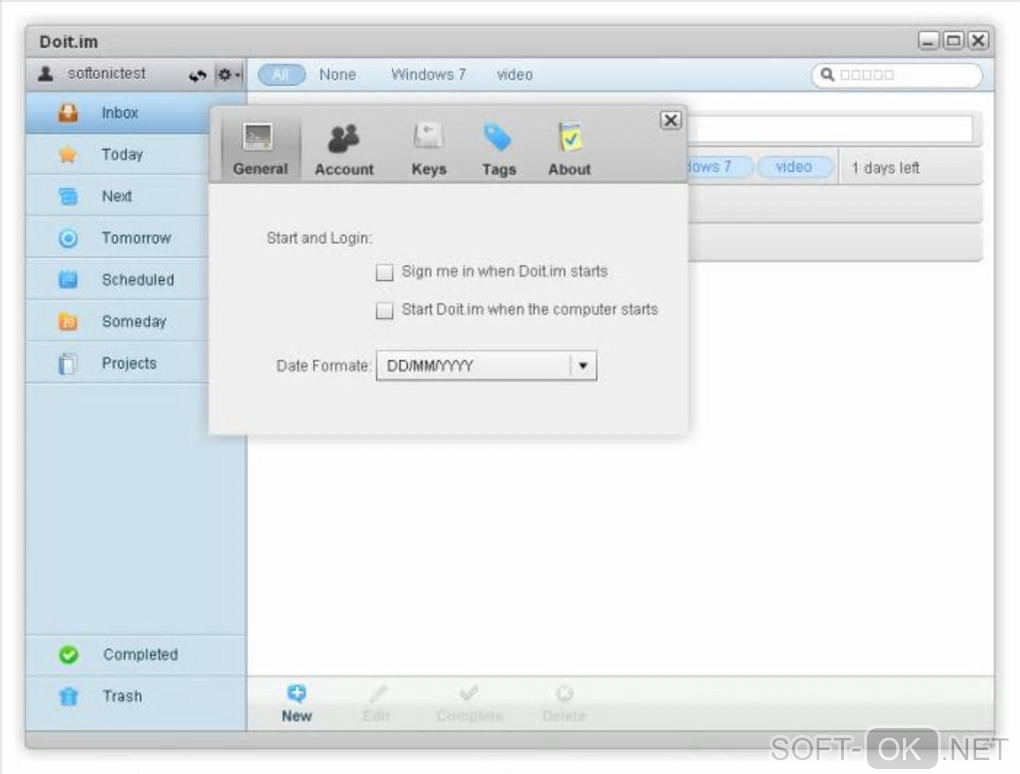This screenshot has height=774, width=1020.
Task: Select the None tag filter
Action: tap(338, 75)
